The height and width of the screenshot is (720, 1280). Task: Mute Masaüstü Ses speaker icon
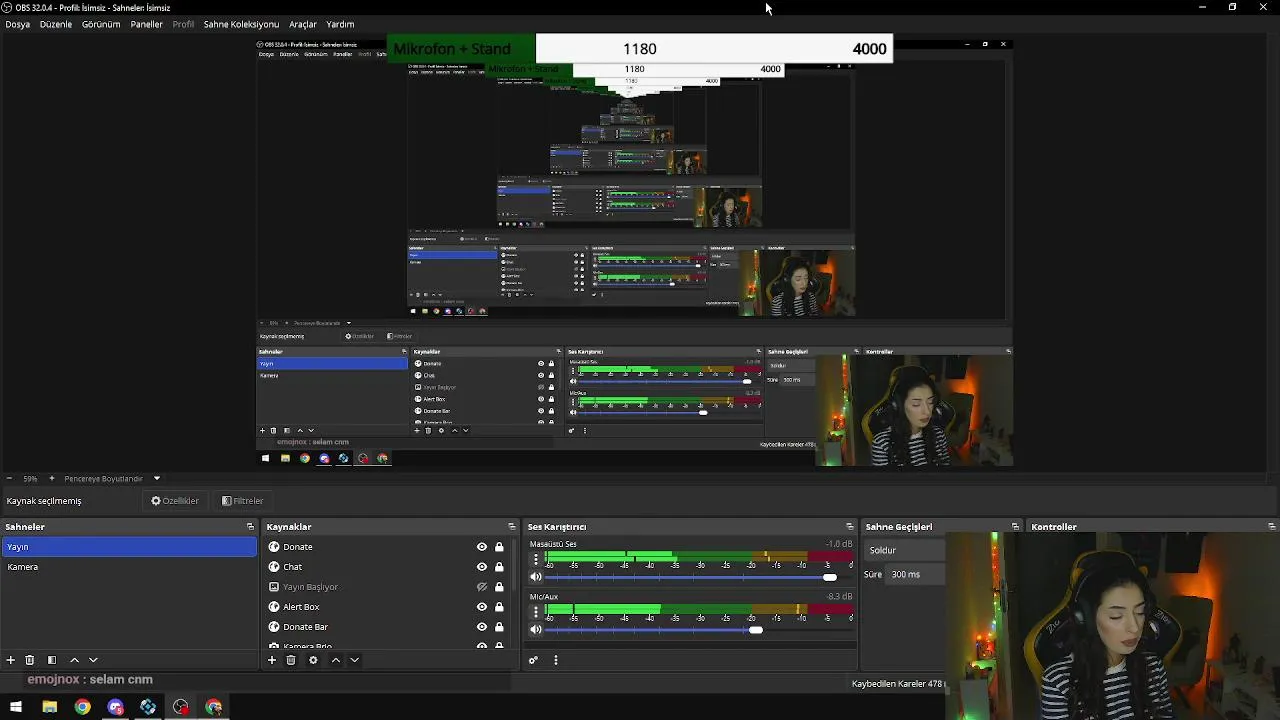tap(536, 577)
